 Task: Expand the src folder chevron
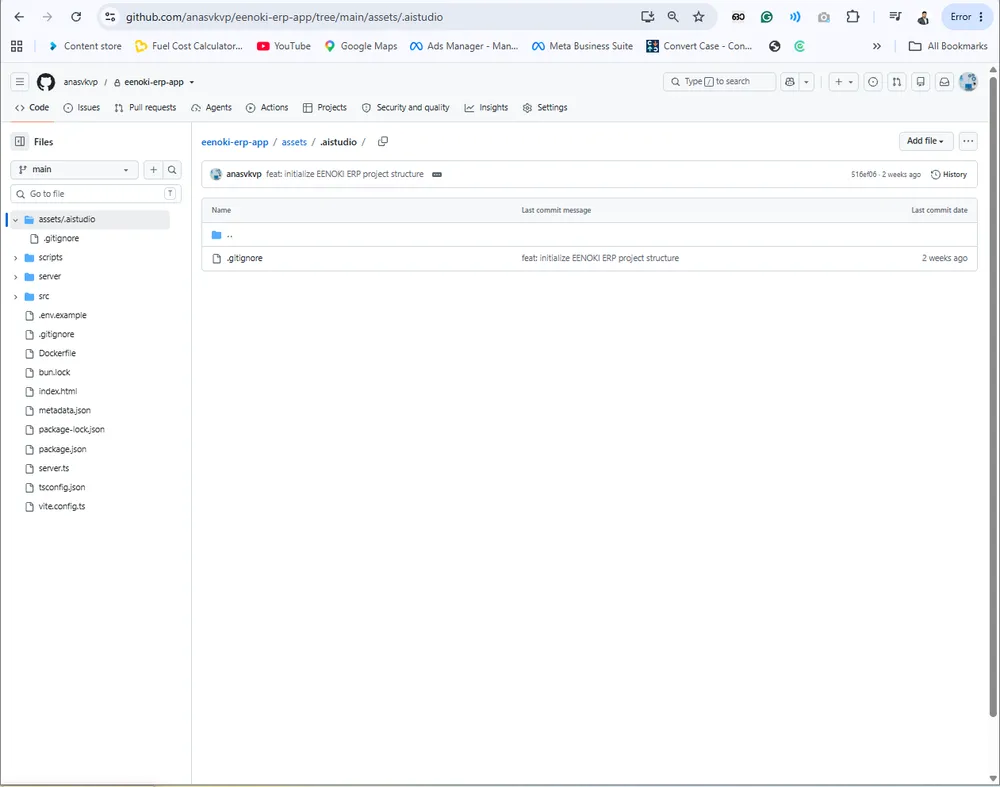tap(15, 297)
